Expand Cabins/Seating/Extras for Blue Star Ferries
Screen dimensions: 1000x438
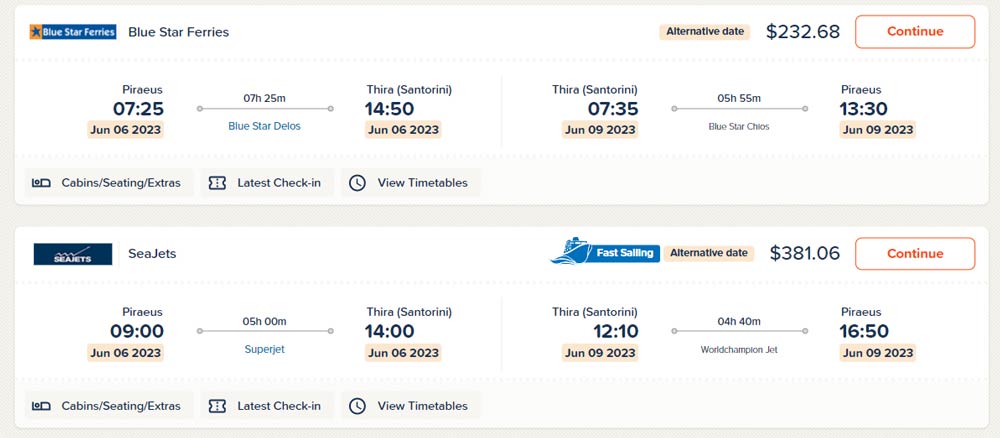click(x=120, y=183)
